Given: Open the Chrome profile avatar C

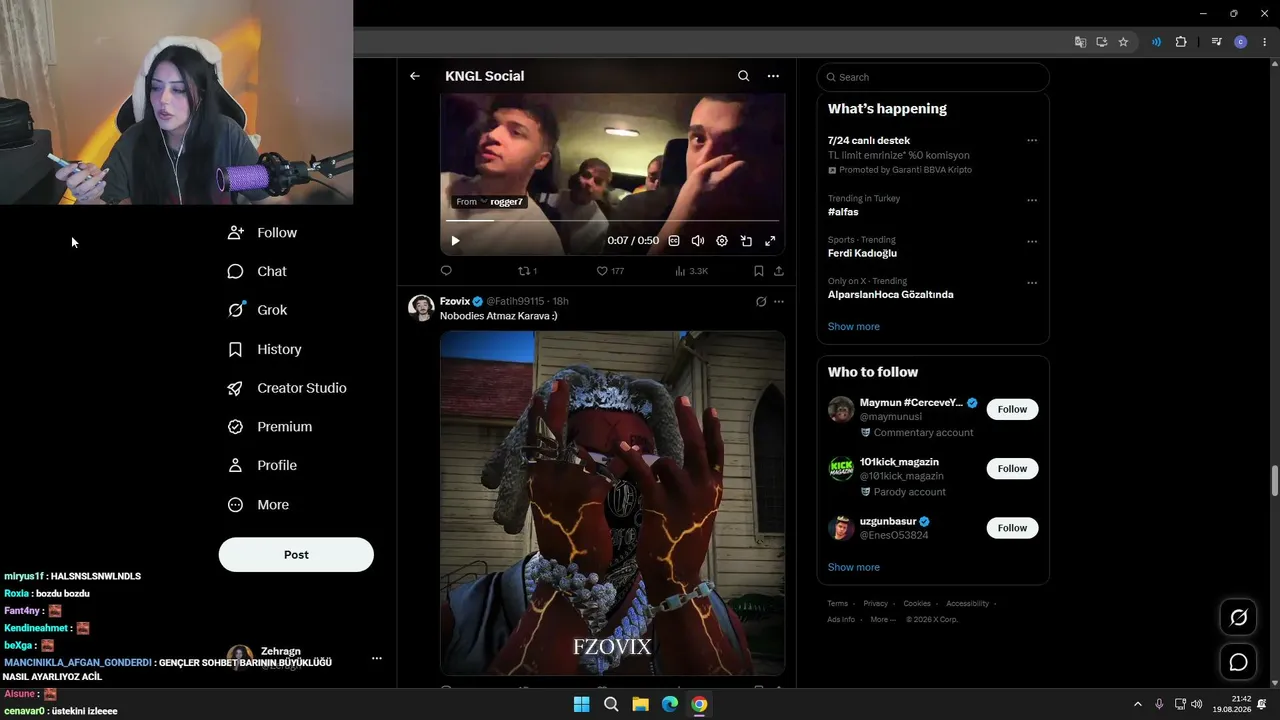Looking at the screenshot, I should click(x=1241, y=42).
